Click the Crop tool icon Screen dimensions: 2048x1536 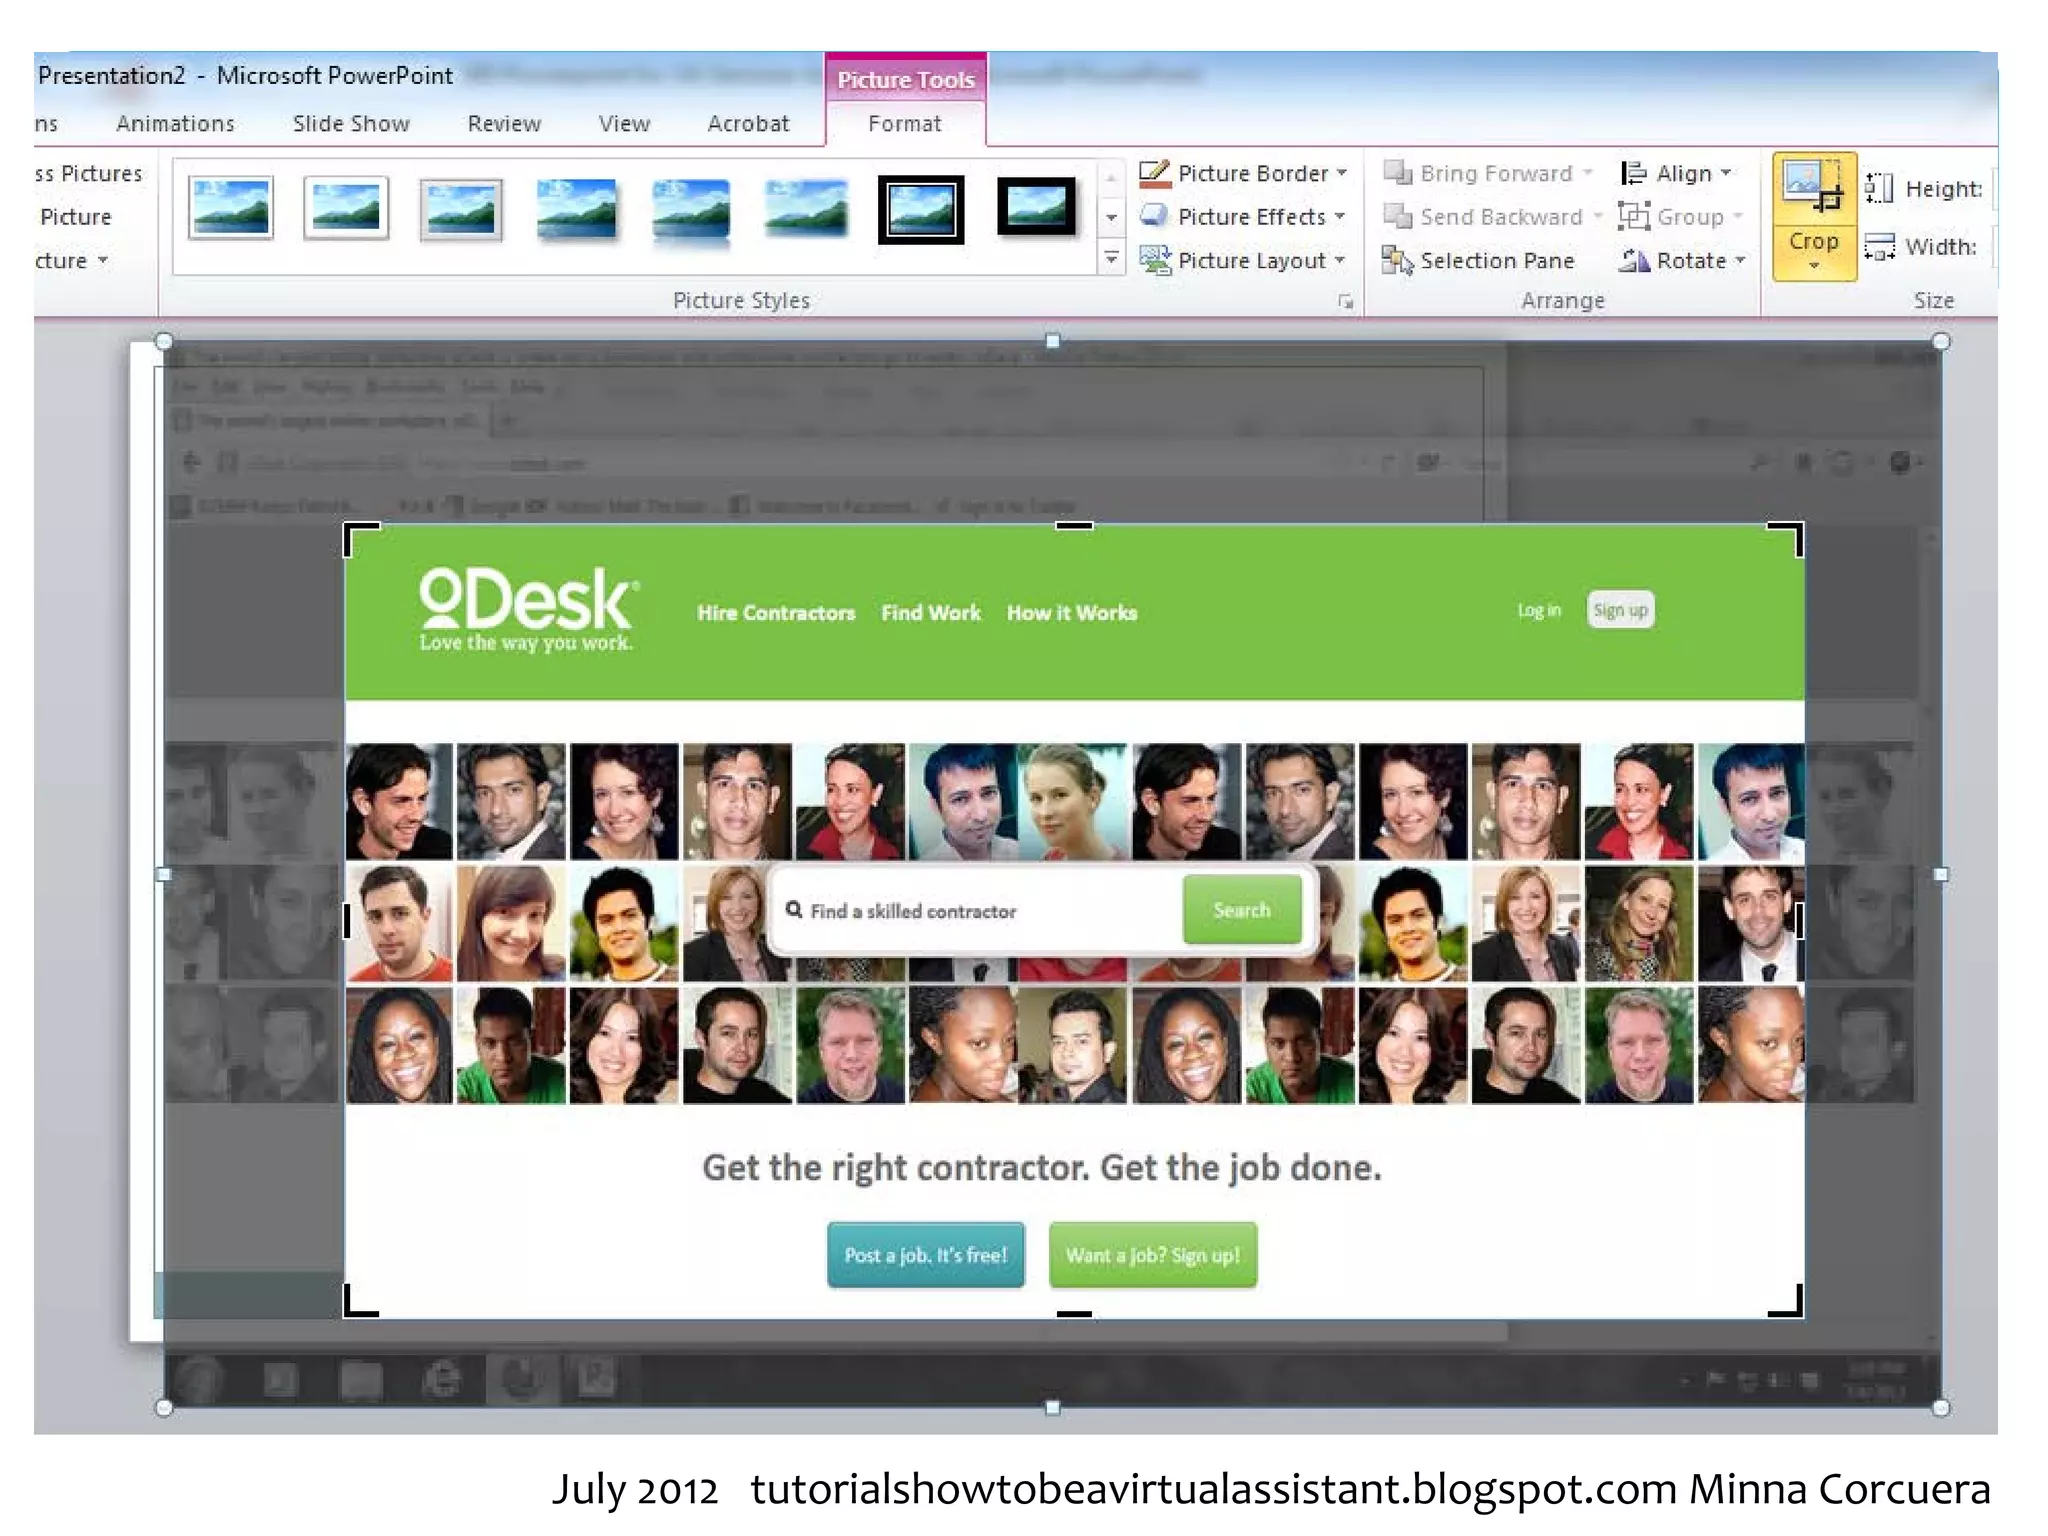point(1813,188)
